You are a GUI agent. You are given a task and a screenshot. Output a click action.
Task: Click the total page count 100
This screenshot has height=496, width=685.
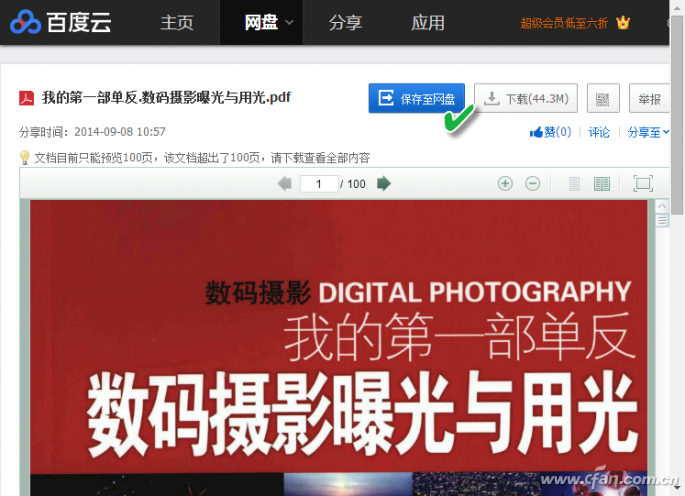pos(356,184)
